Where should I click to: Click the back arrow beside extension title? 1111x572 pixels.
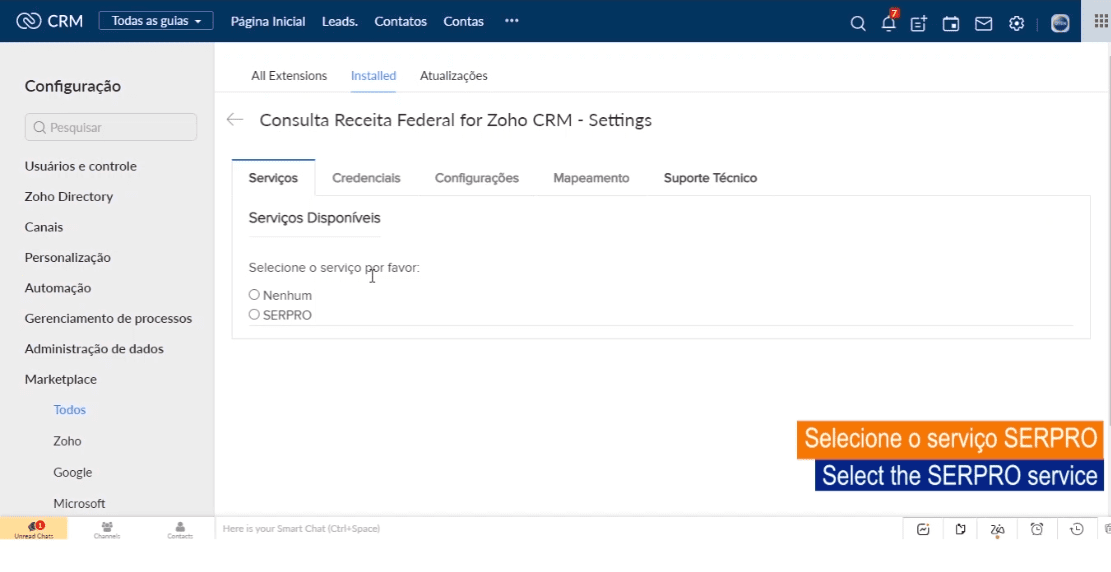[235, 120]
